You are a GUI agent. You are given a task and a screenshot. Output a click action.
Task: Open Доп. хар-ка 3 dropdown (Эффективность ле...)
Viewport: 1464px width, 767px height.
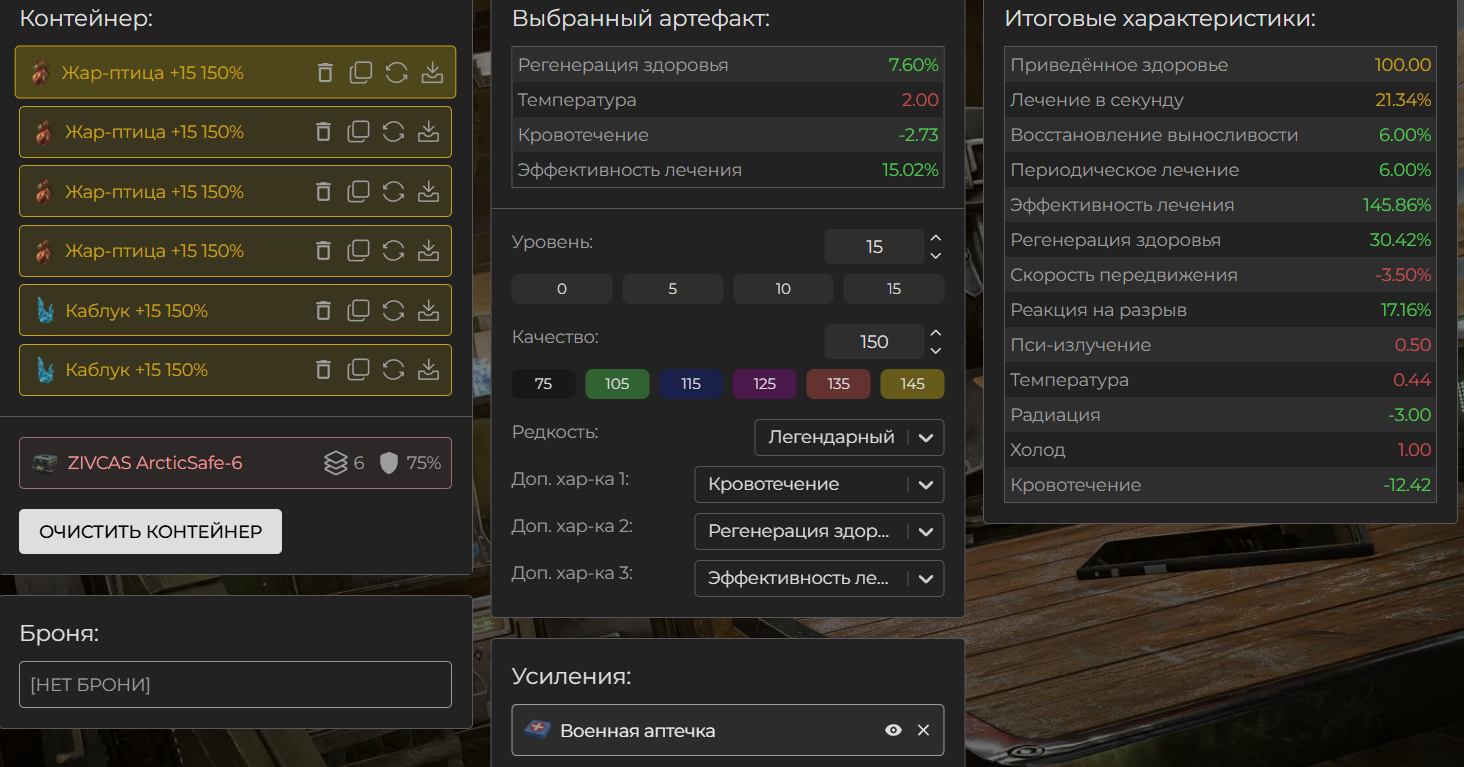819,578
